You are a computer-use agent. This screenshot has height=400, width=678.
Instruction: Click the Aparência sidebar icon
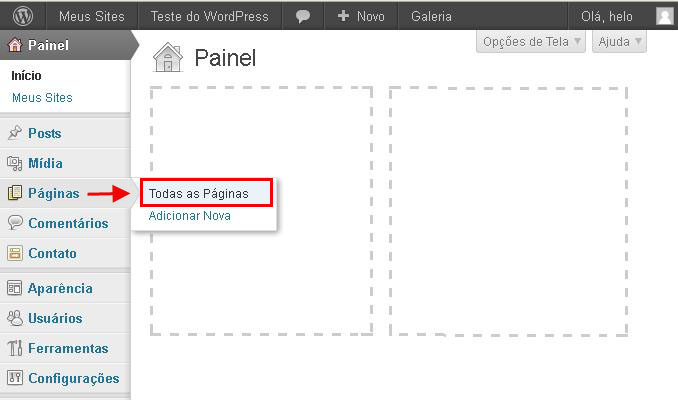(x=15, y=288)
